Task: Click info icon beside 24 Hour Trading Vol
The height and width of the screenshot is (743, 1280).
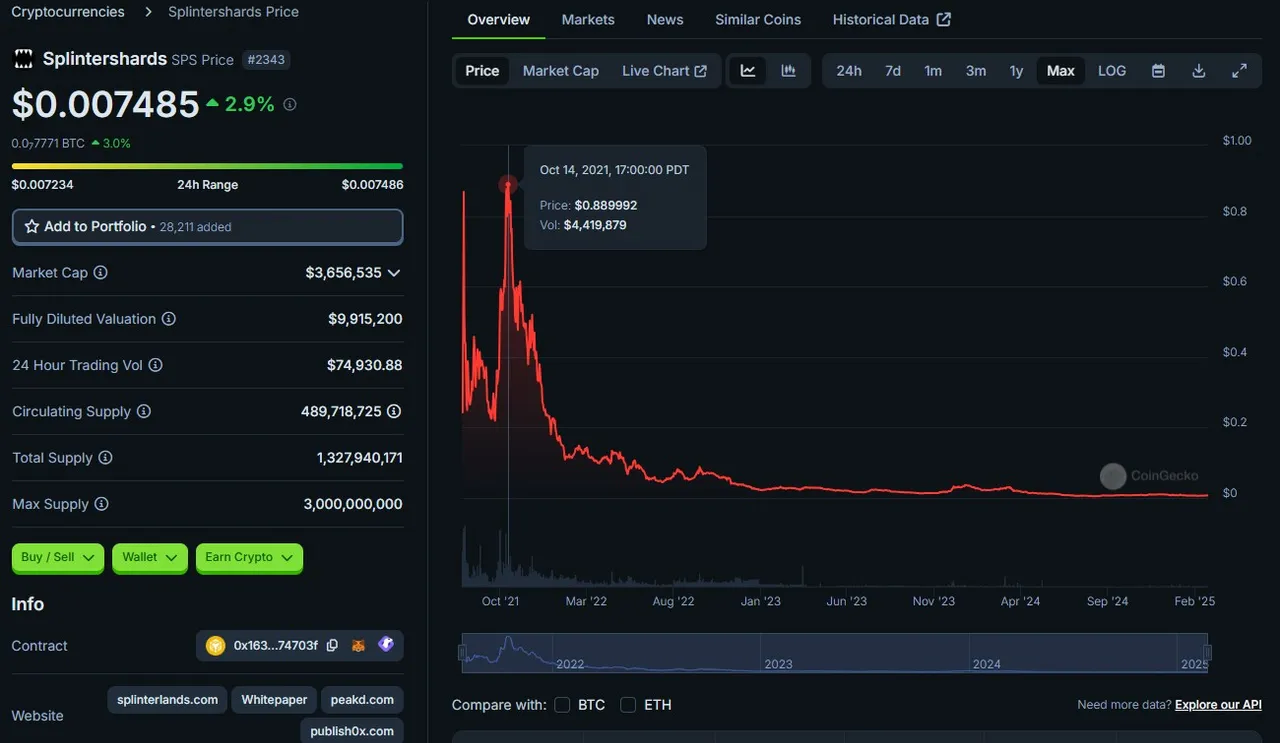Action: coord(156,365)
